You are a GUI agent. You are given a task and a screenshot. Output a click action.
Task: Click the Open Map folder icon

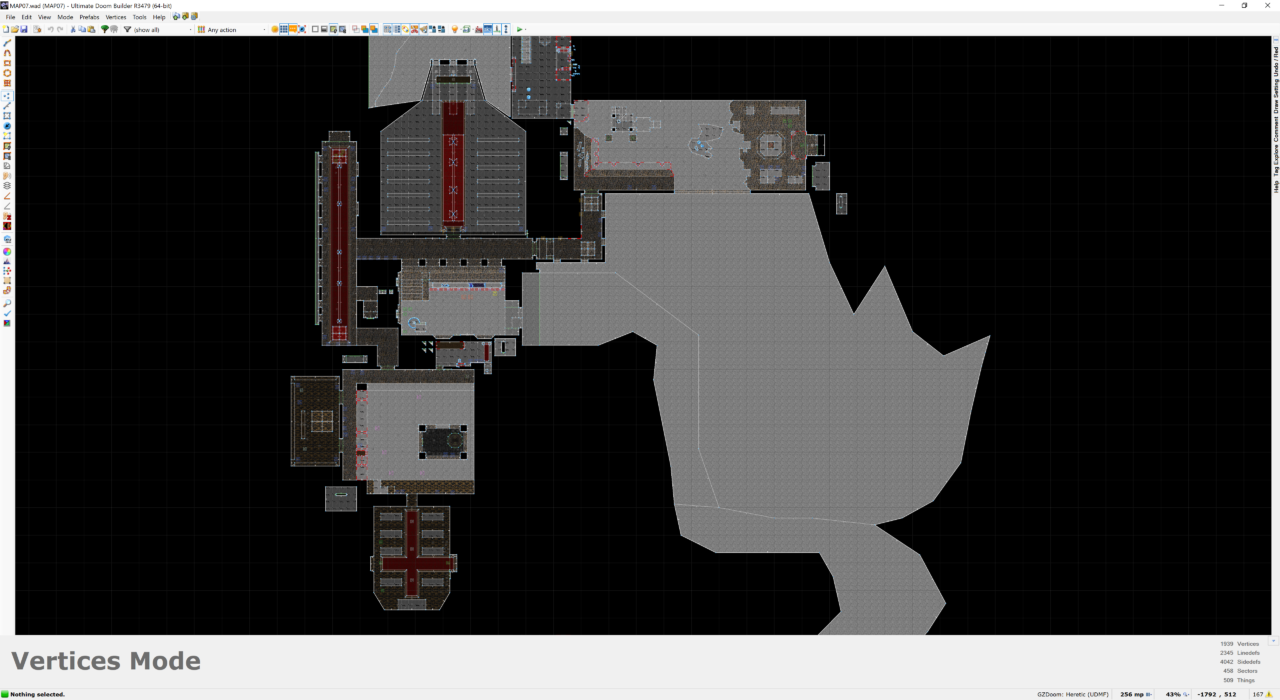[x=15, y=30]
